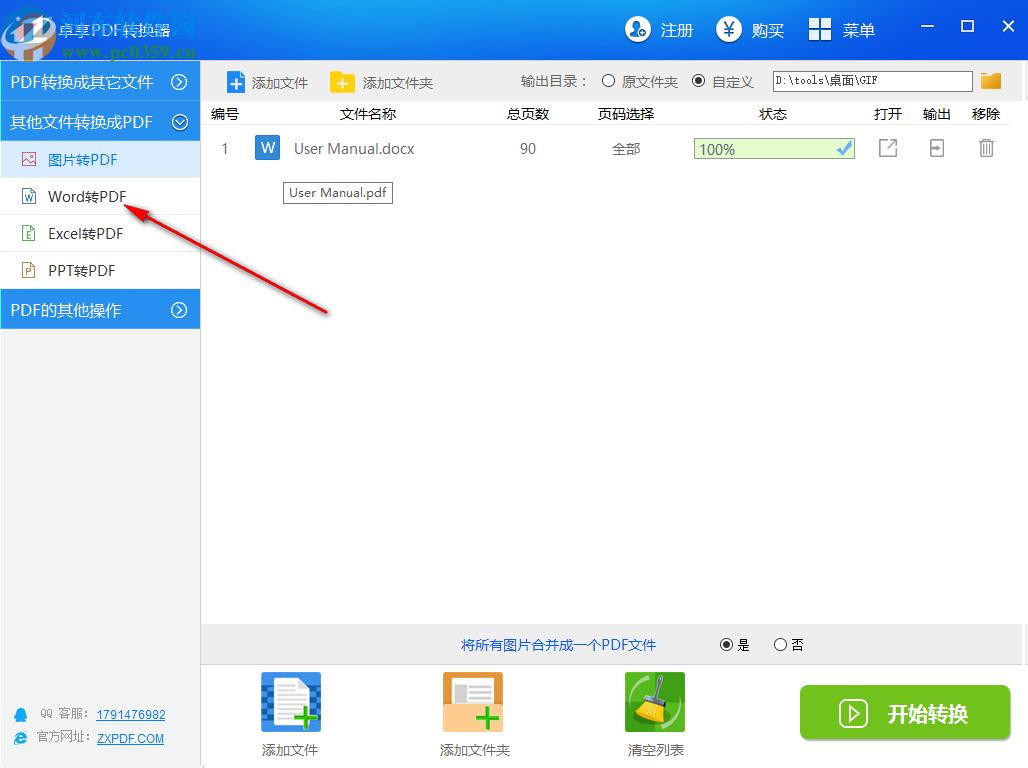Click the blue add file icon in toolbar
Viewport: 1028px width, 768px height.
click(235, 83)
